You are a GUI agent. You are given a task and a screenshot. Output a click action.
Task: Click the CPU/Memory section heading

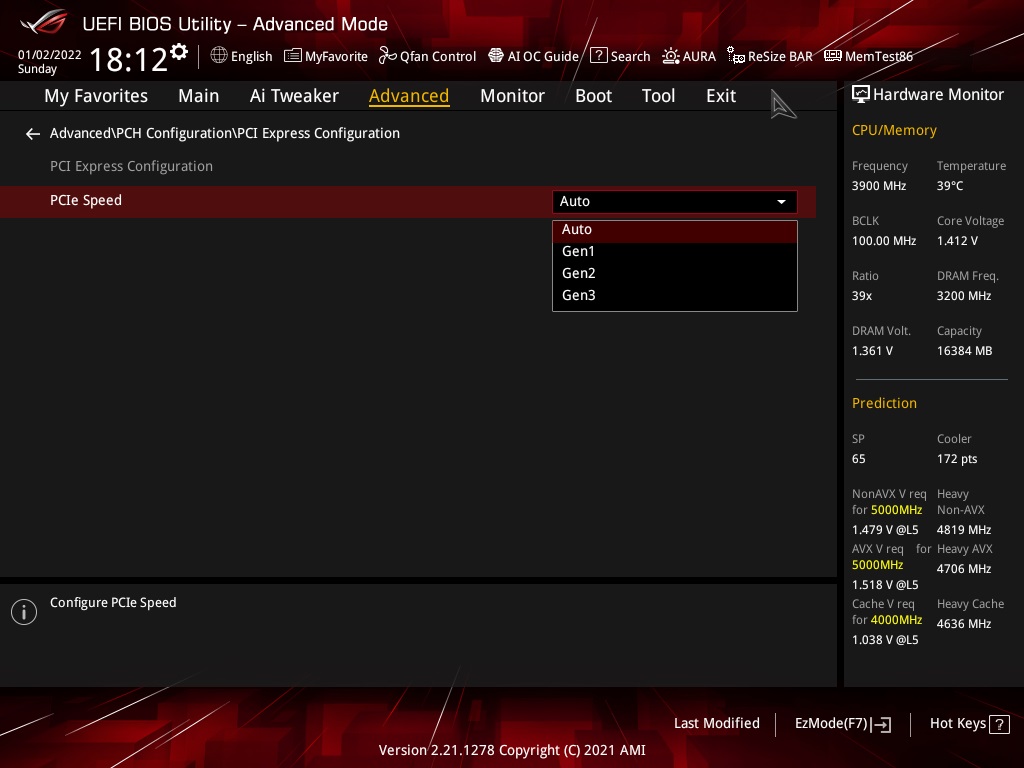[x=894, y=131]
